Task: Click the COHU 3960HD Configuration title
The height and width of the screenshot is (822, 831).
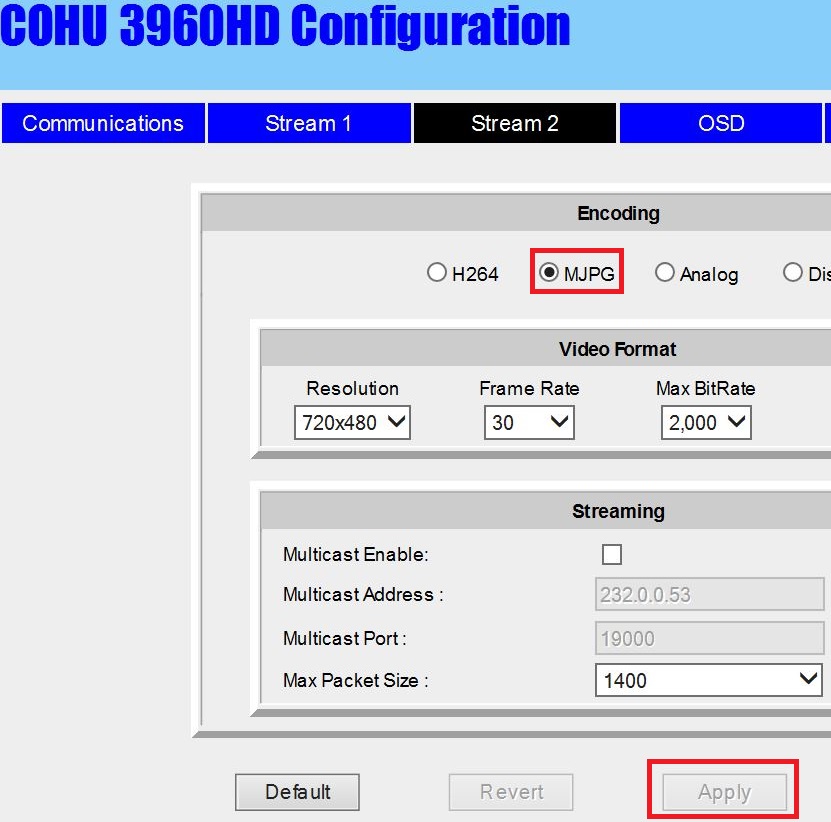Action: (285, 25)
